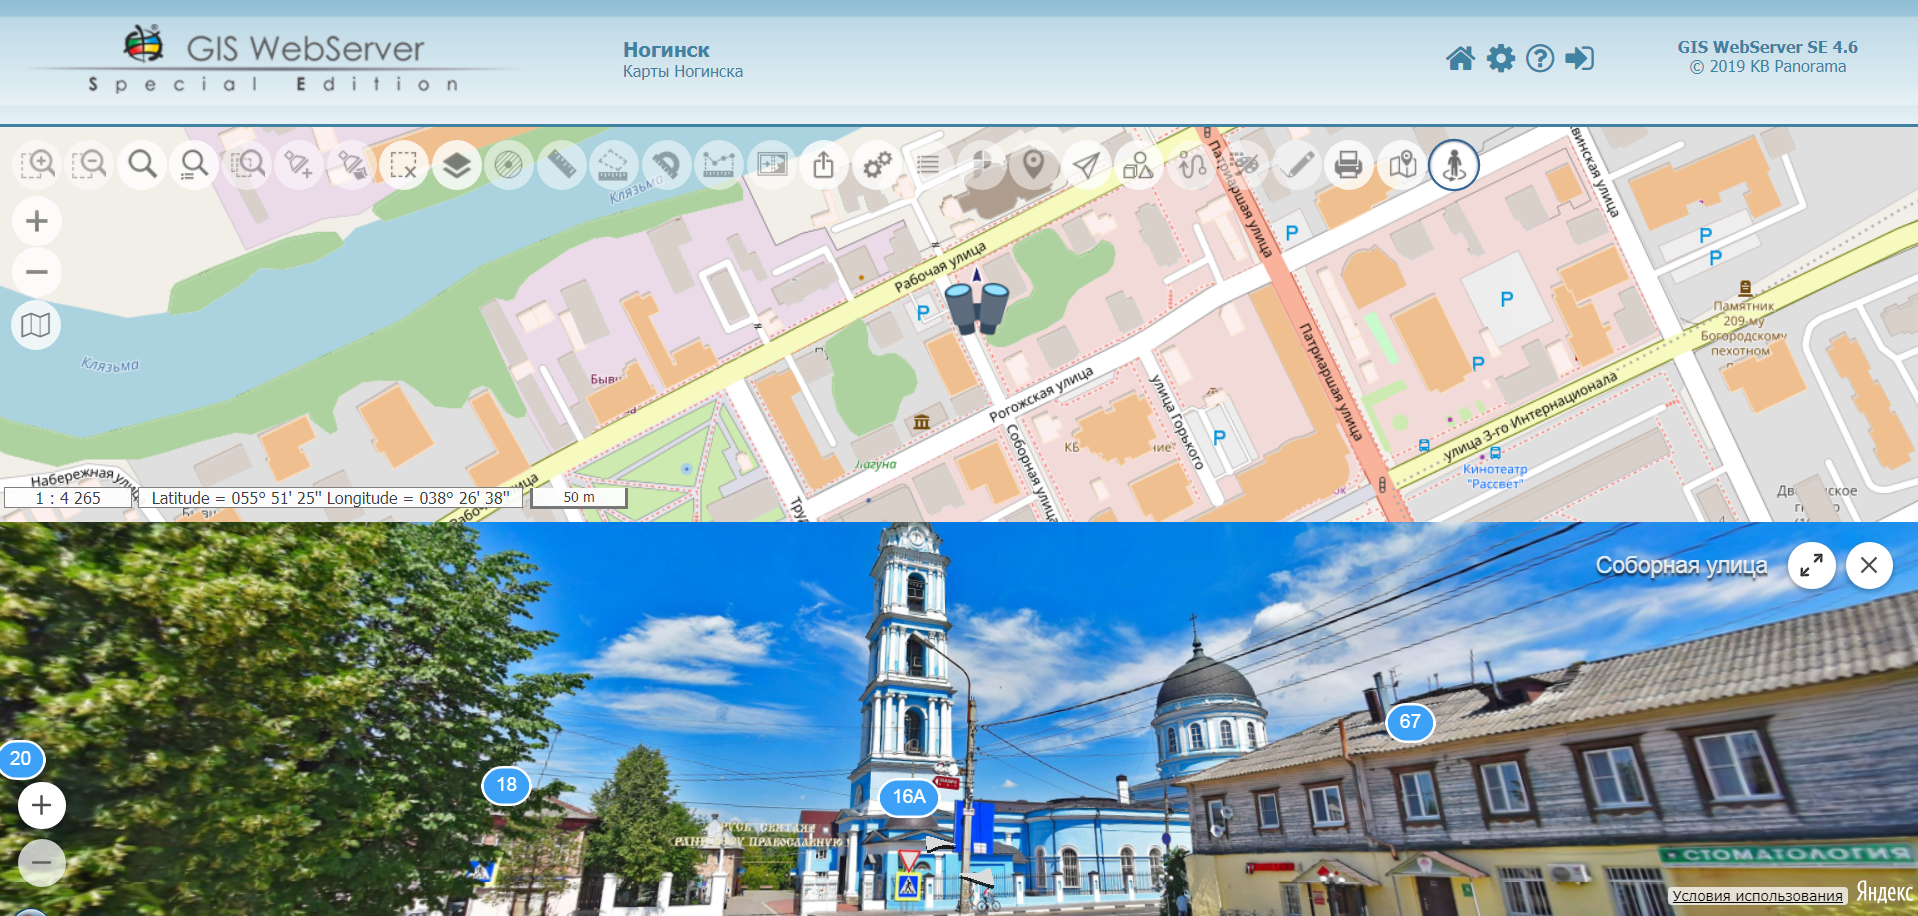Click the share/export map icon
The image size is (1918, 916).
(x=823, y=164)
